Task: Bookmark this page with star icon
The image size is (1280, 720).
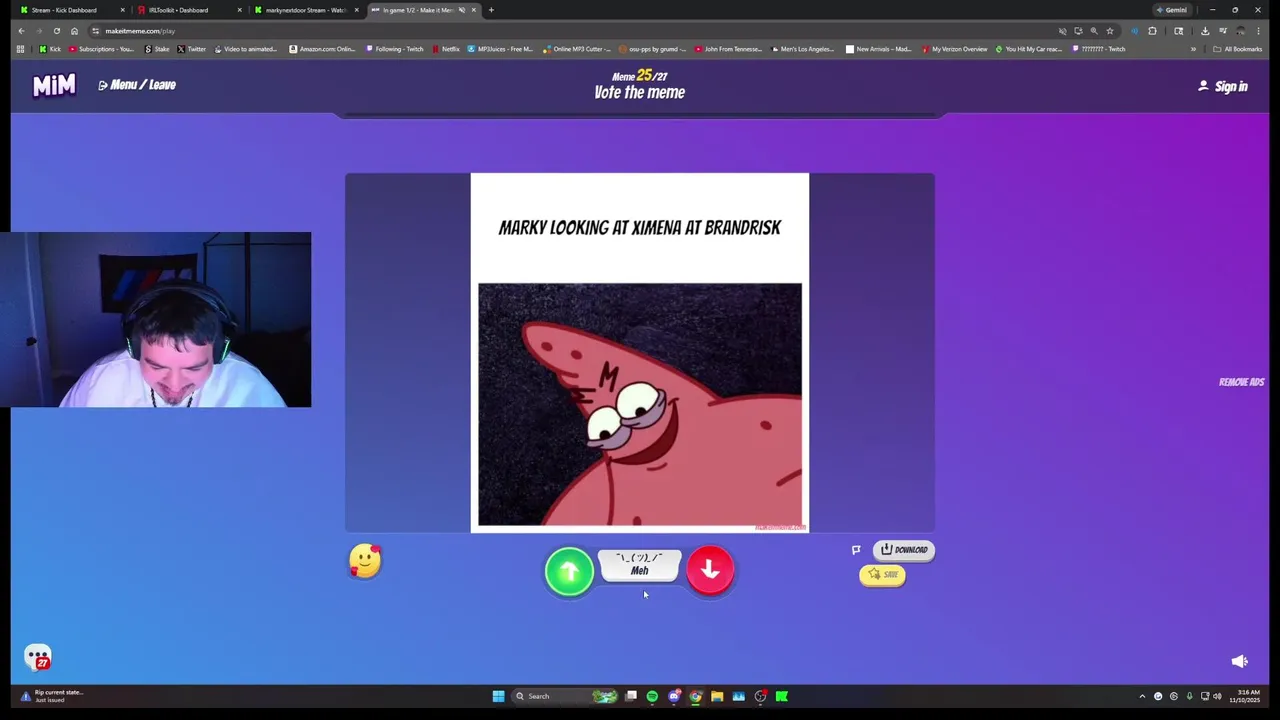Action: (1109, 31)
